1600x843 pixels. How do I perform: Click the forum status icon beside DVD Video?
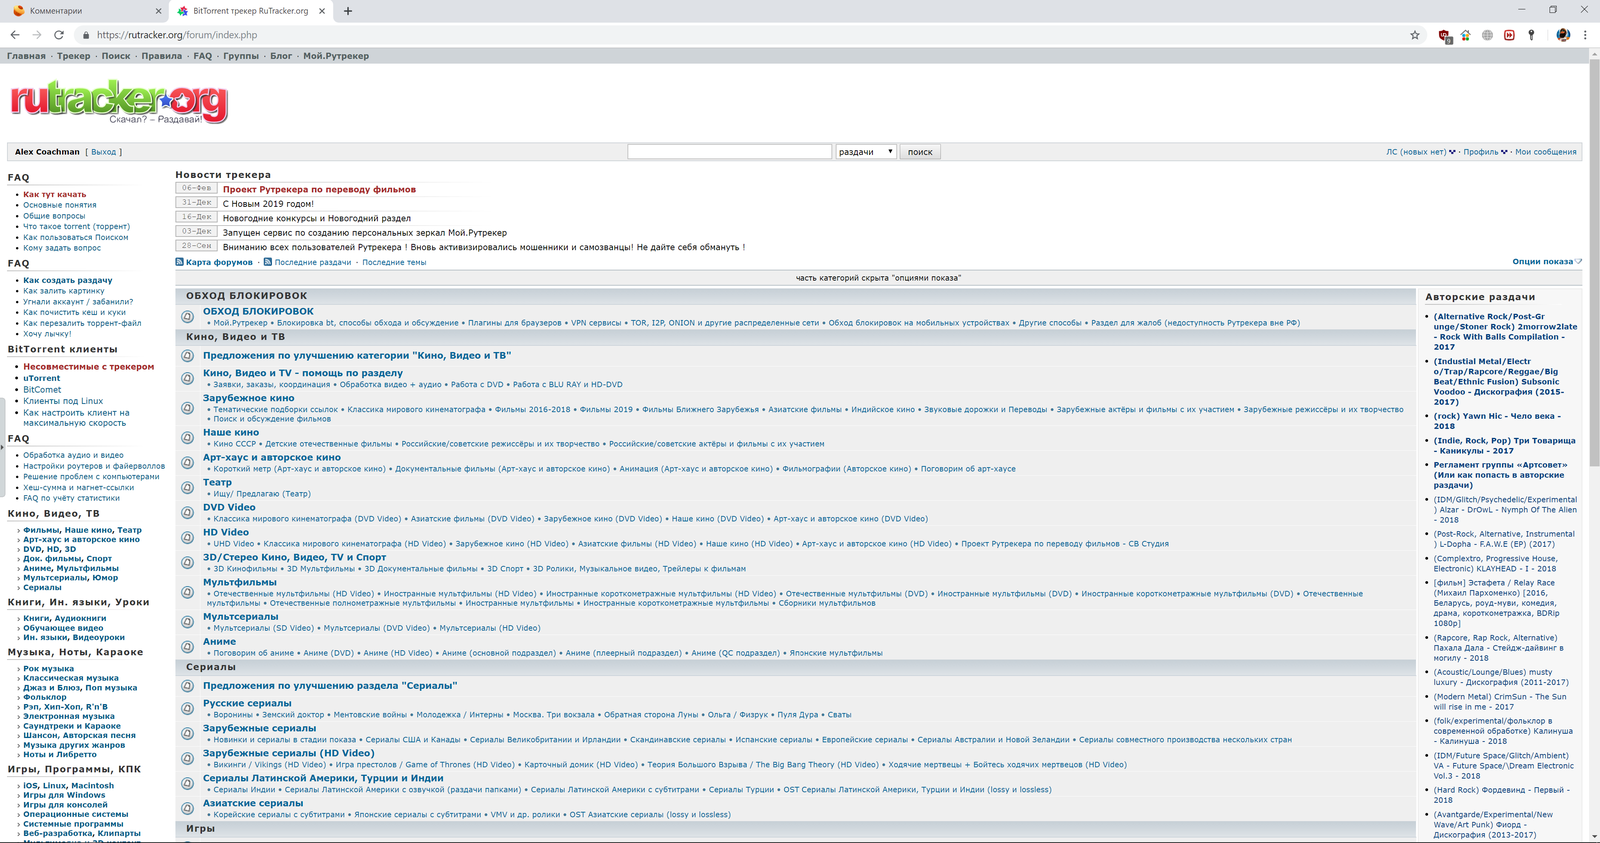click(x=187, y=512)
